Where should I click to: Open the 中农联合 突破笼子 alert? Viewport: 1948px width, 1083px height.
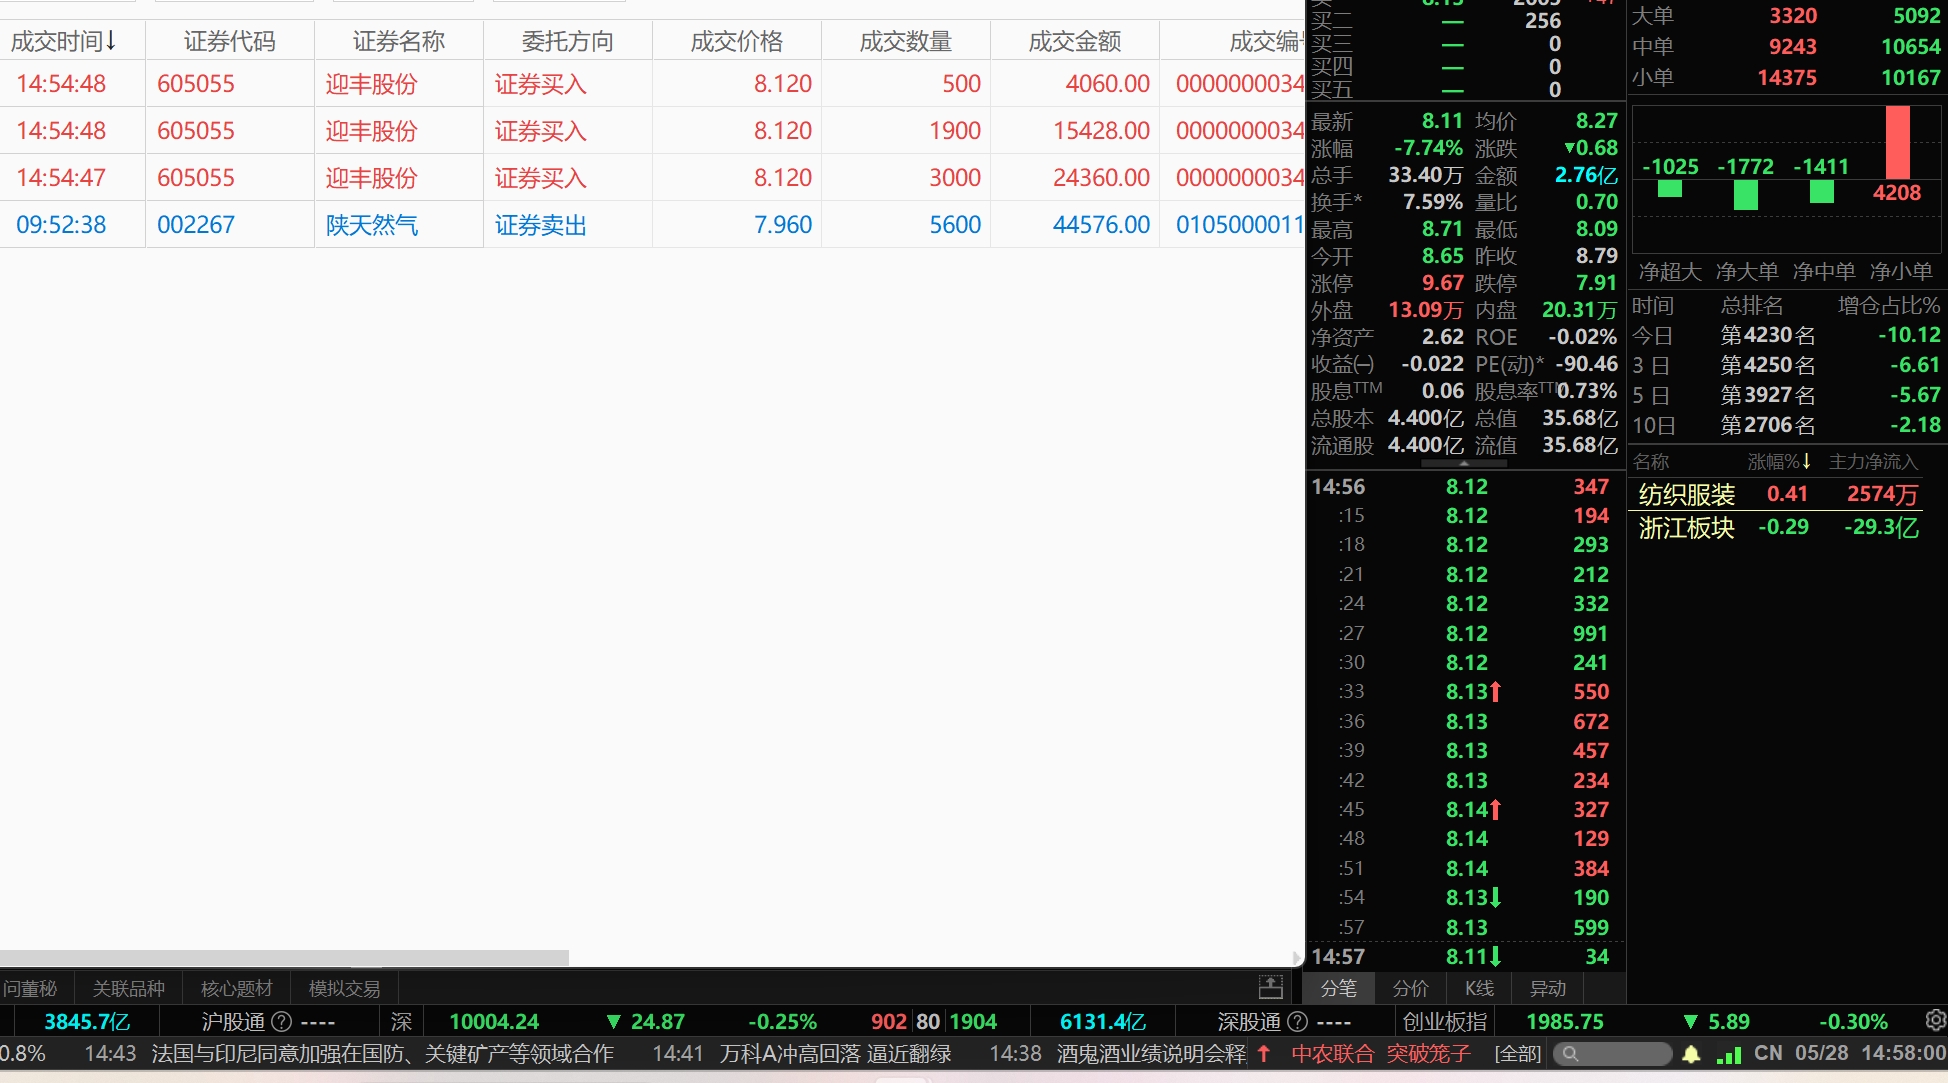tap(1381, 1054)
